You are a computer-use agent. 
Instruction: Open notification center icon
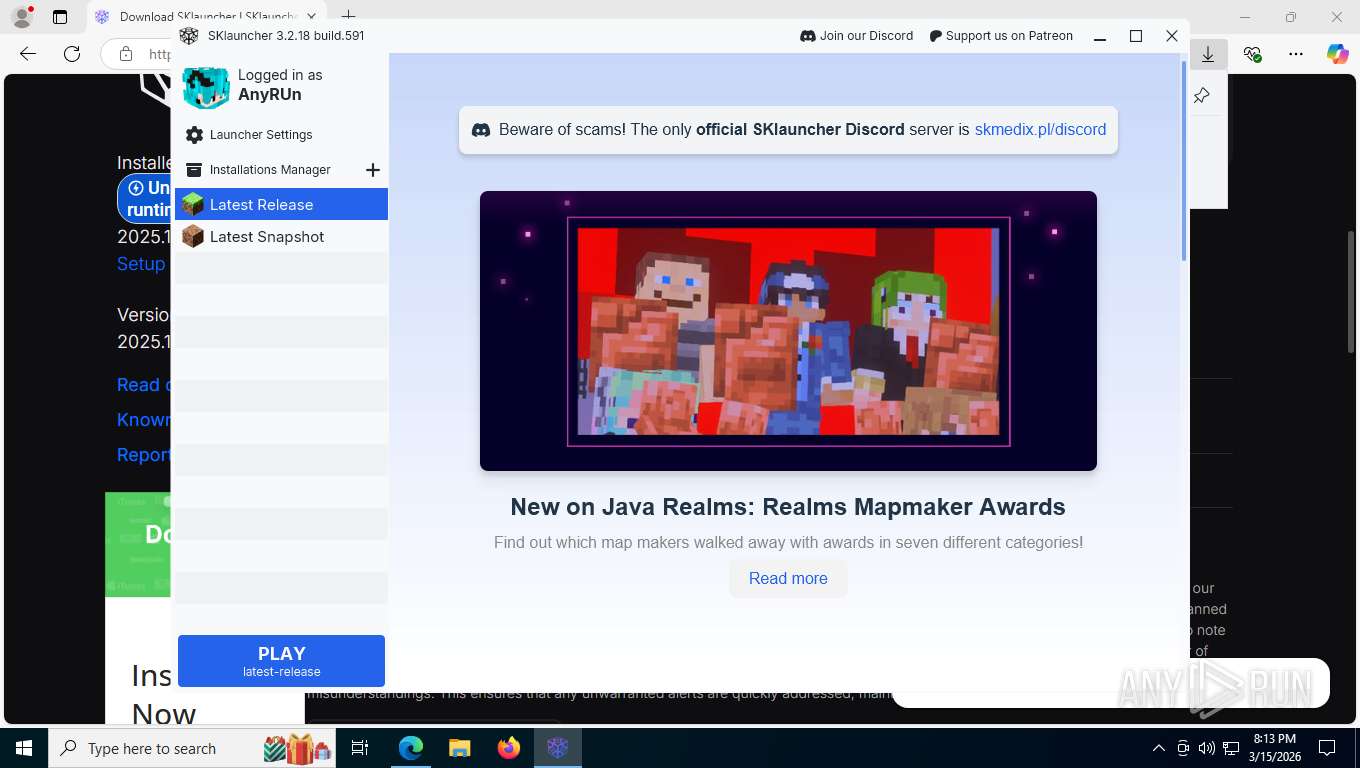tap(1327, 748)
